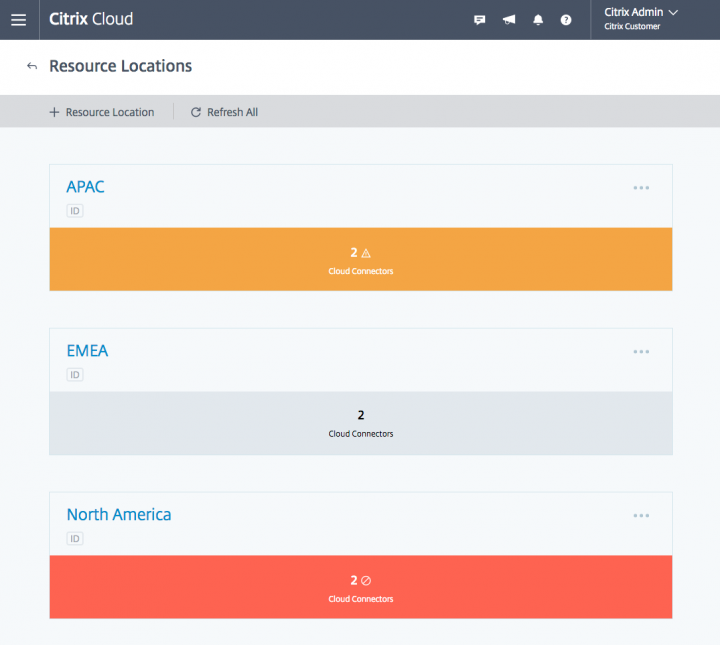Image resolution: width=720 pixels, height=645 pixels.
Task: Open the APAC ellipsis options menu
Action: (641, 188)
